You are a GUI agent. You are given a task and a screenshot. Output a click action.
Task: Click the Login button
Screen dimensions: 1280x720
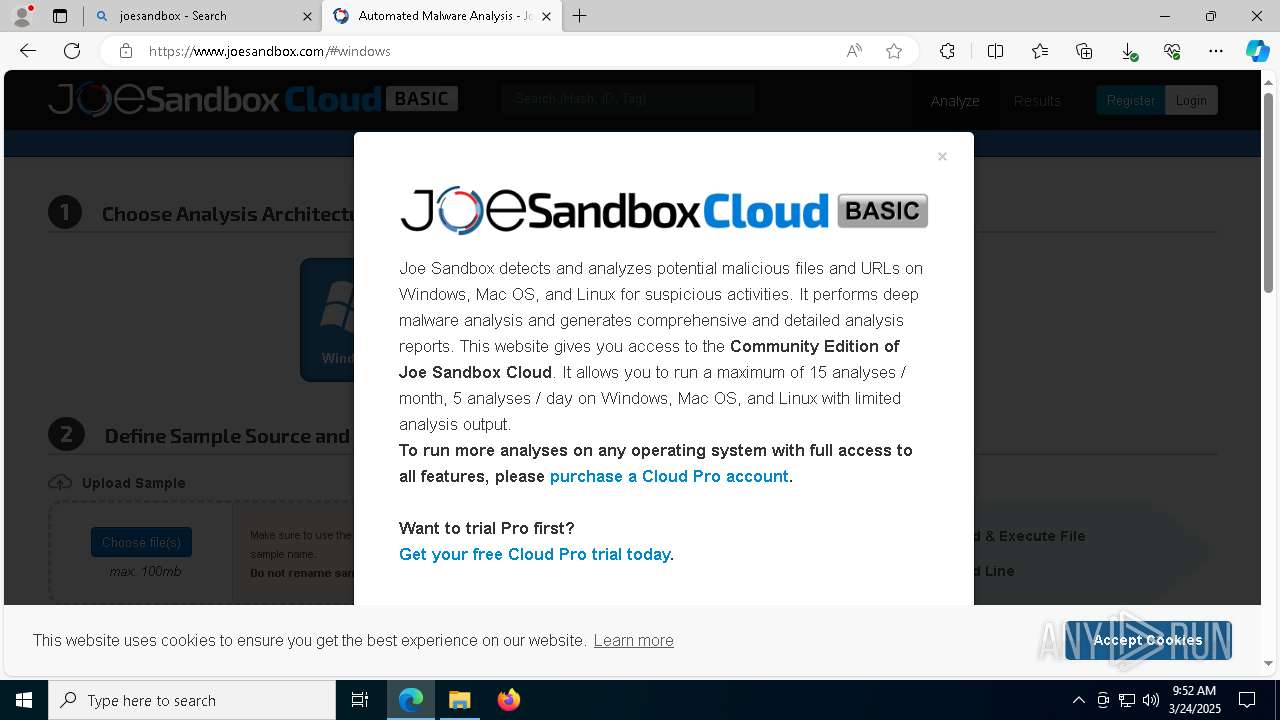tap(1191, 100)
